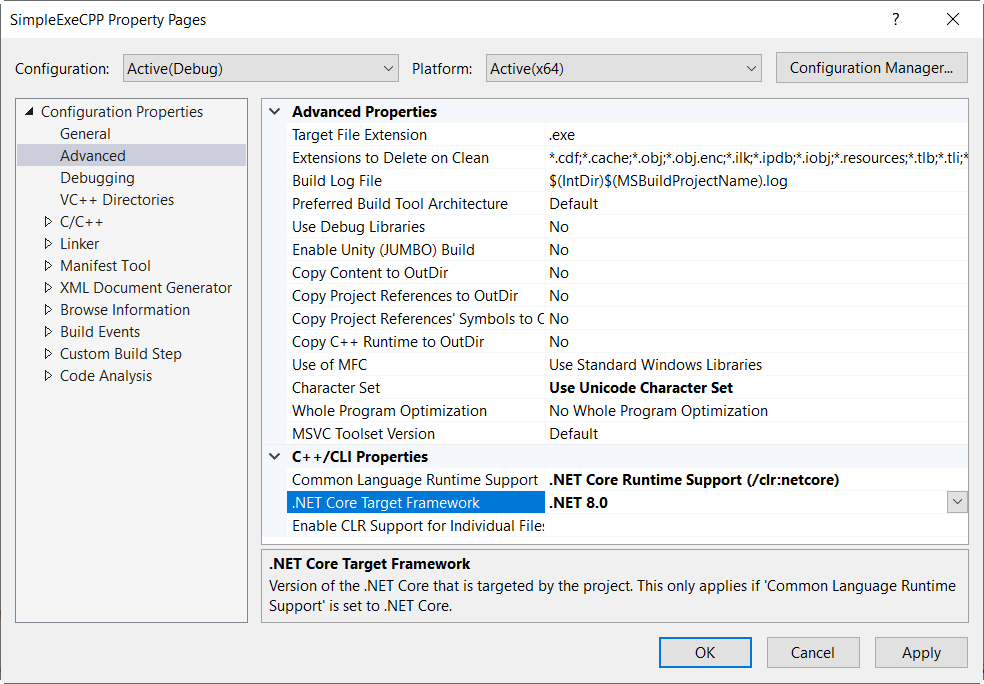Image resolution: width=984 pixels, height=684 pixels.
Task: Select VC++ Directories in the tree
Action: [x=116, y=200]
